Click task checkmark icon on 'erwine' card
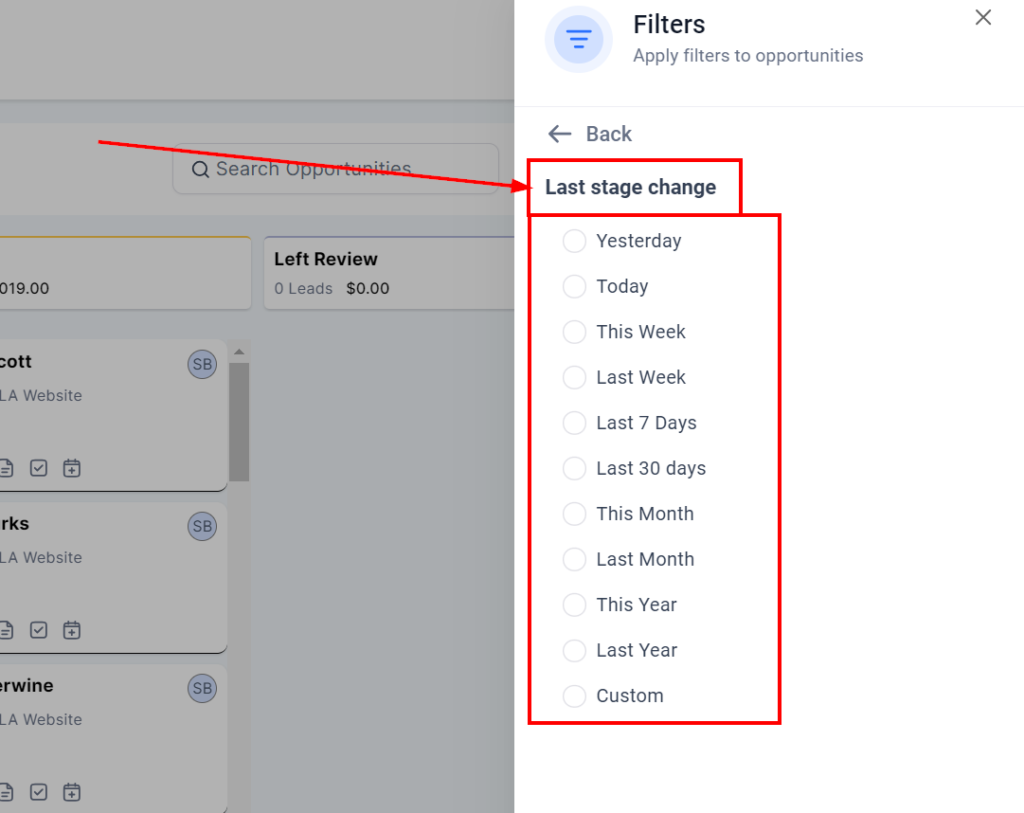This screenshot has width=1024, height=813. pyautogui.click(x=38, y=792)
